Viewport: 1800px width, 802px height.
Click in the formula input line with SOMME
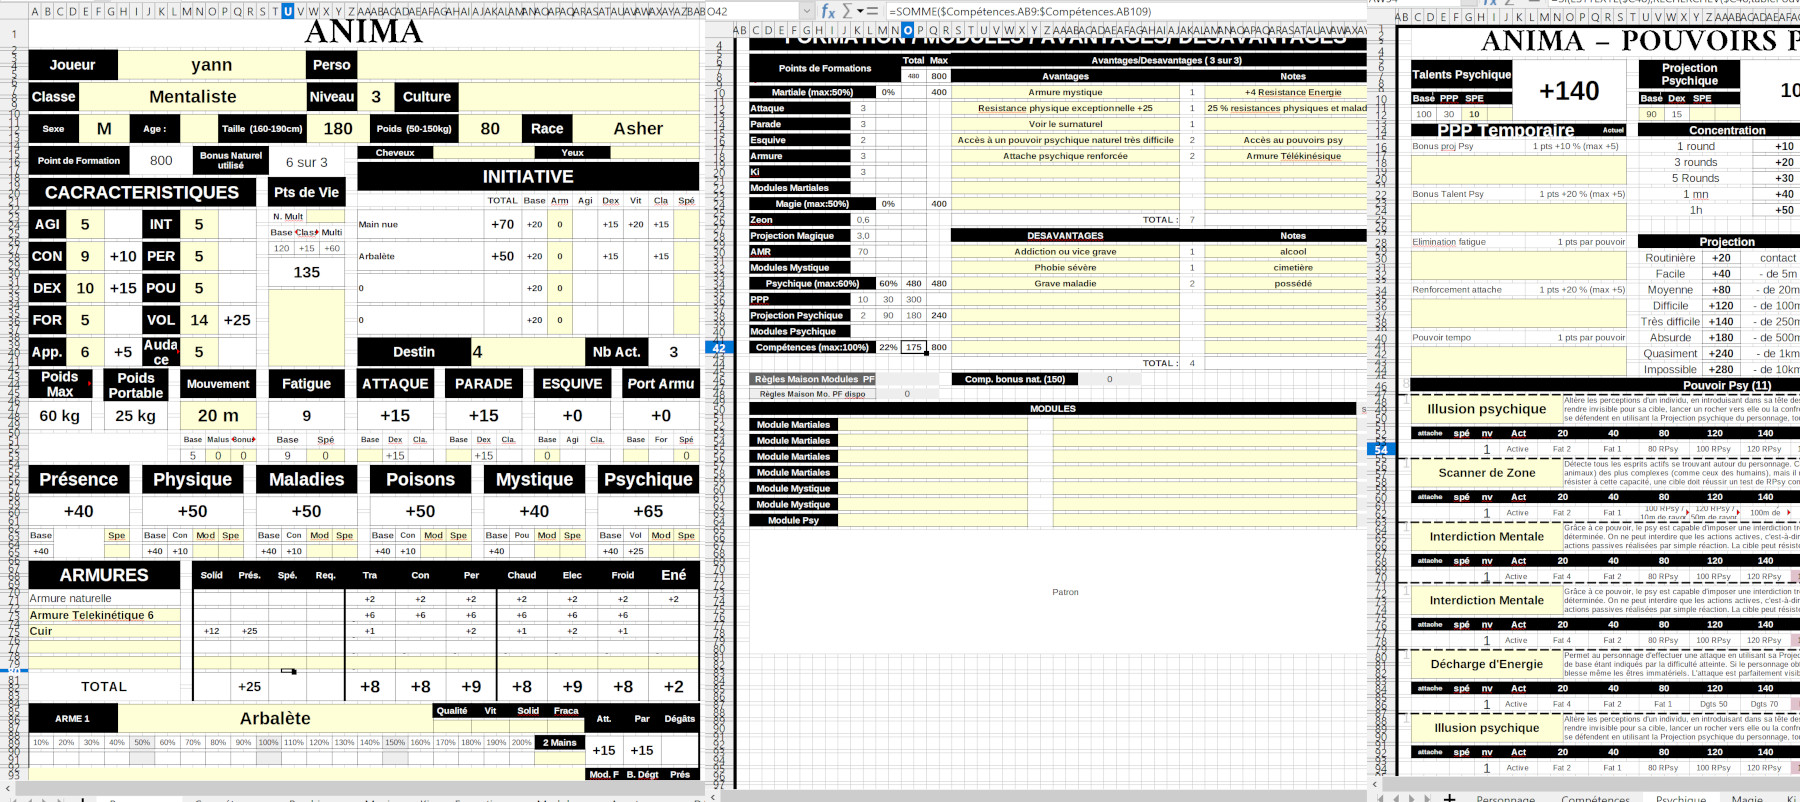tap(1125, 11)
